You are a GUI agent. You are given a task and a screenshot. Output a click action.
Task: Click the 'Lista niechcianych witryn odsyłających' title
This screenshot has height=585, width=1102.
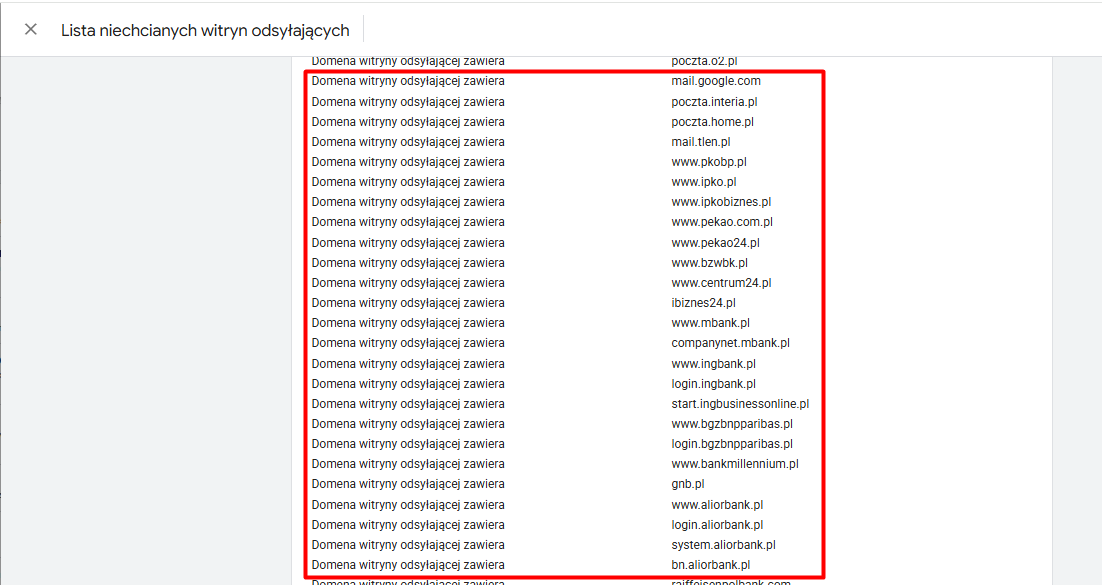coord(205,30)
